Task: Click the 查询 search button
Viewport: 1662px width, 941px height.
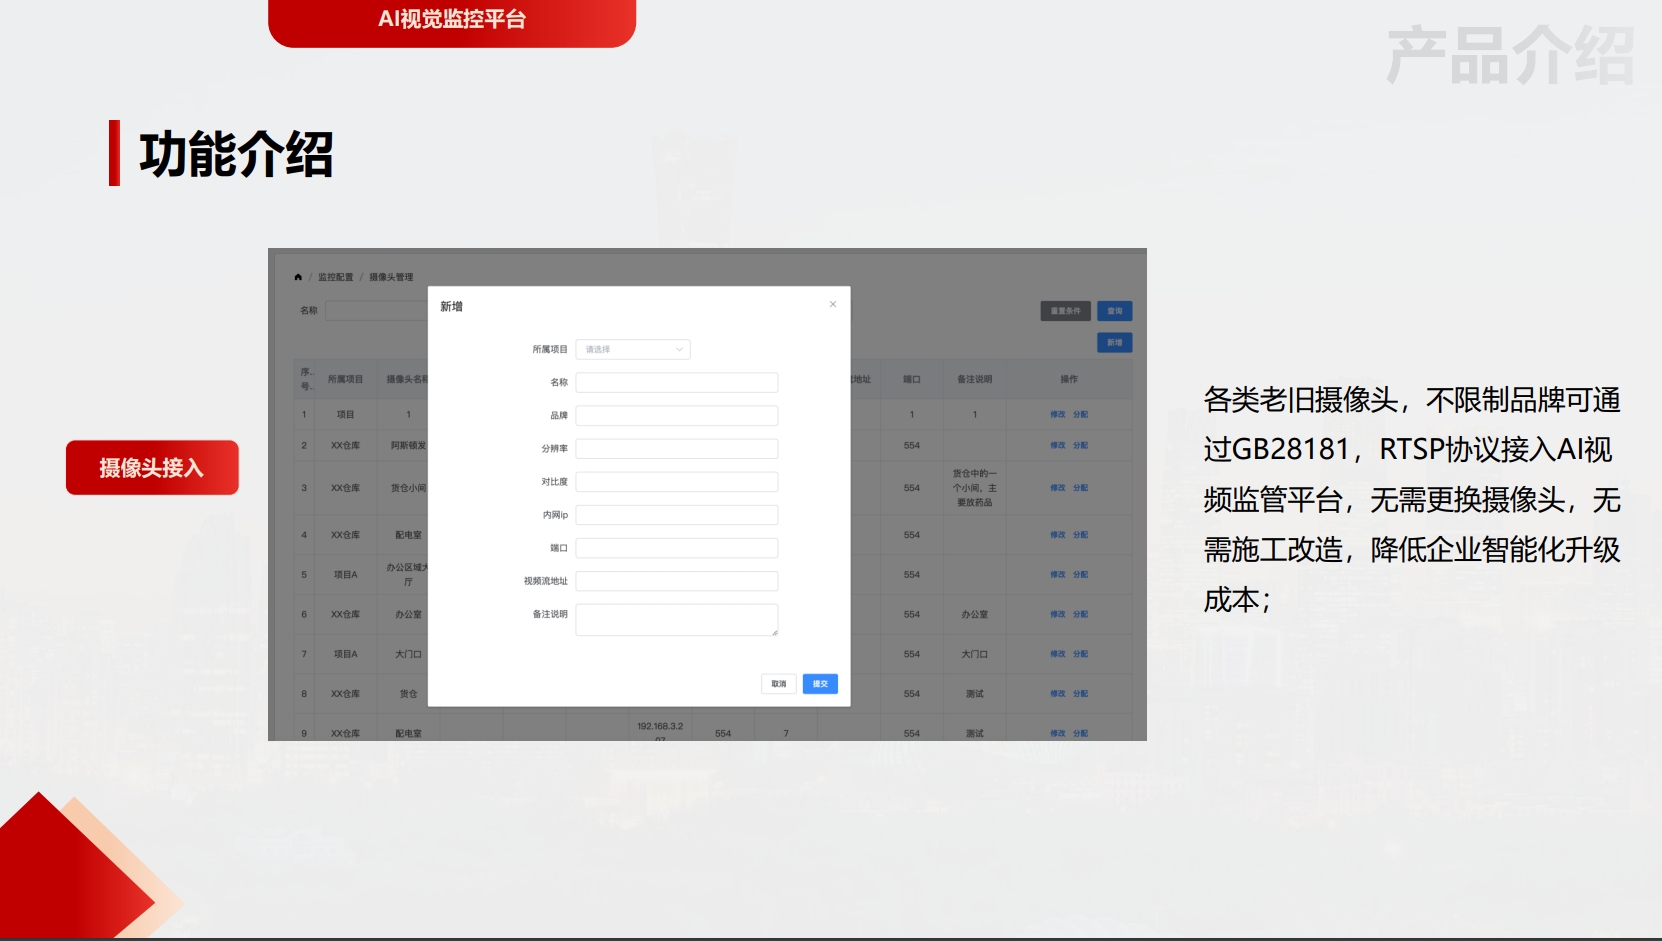Action: [1114, 311]
